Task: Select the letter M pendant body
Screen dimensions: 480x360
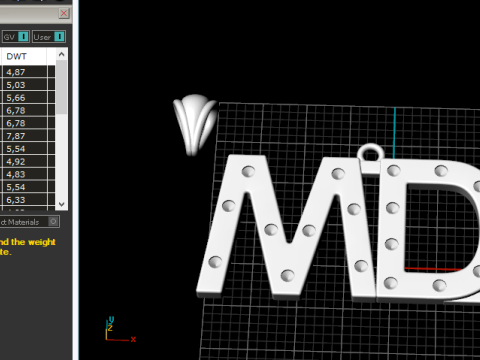Action: (287, 227)
